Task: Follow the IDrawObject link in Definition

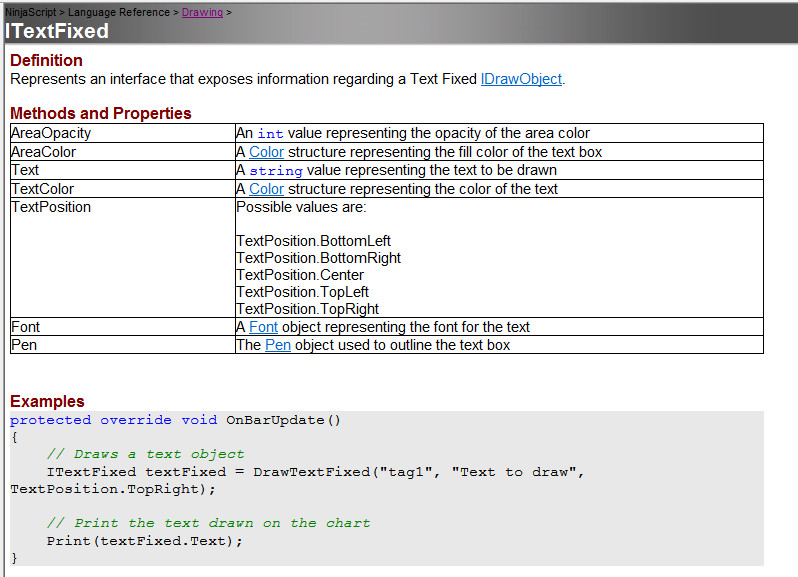Action: point(521,79)
